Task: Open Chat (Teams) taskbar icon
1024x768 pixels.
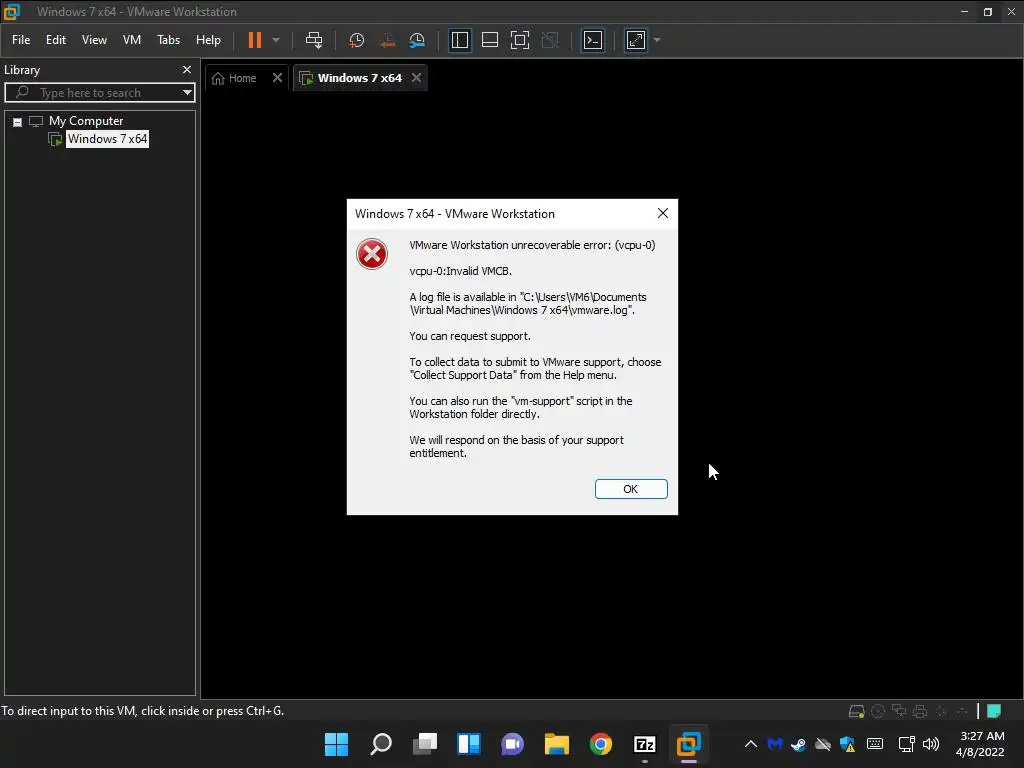Action: pyautogui.click(x=513, y=744)
